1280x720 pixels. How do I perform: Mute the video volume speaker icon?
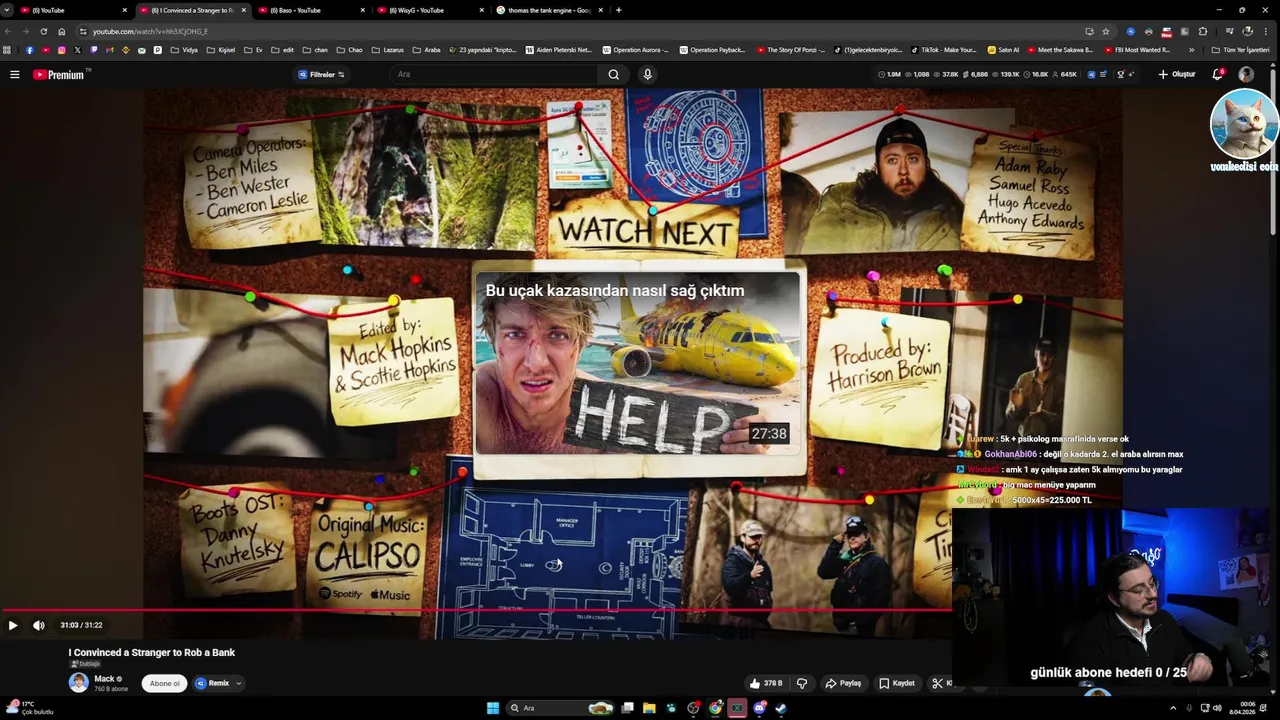(39, 625)
